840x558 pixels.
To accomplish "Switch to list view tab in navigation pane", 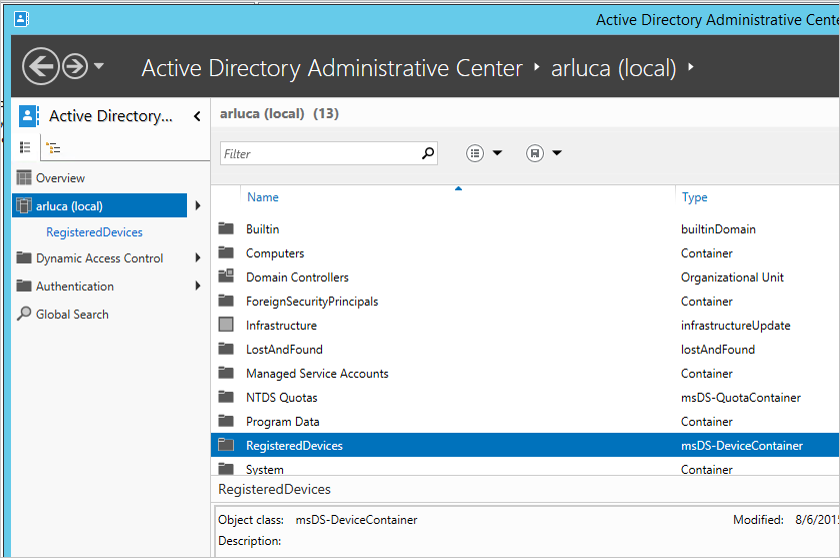I will click(26, 148).
